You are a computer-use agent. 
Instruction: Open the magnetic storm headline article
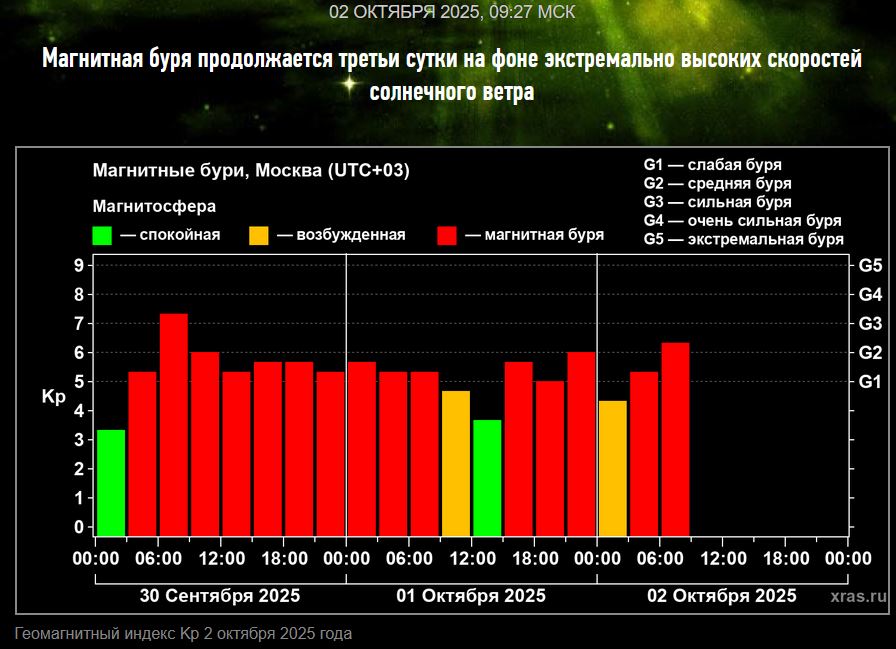pyautogui.click(x=452, y=75)
